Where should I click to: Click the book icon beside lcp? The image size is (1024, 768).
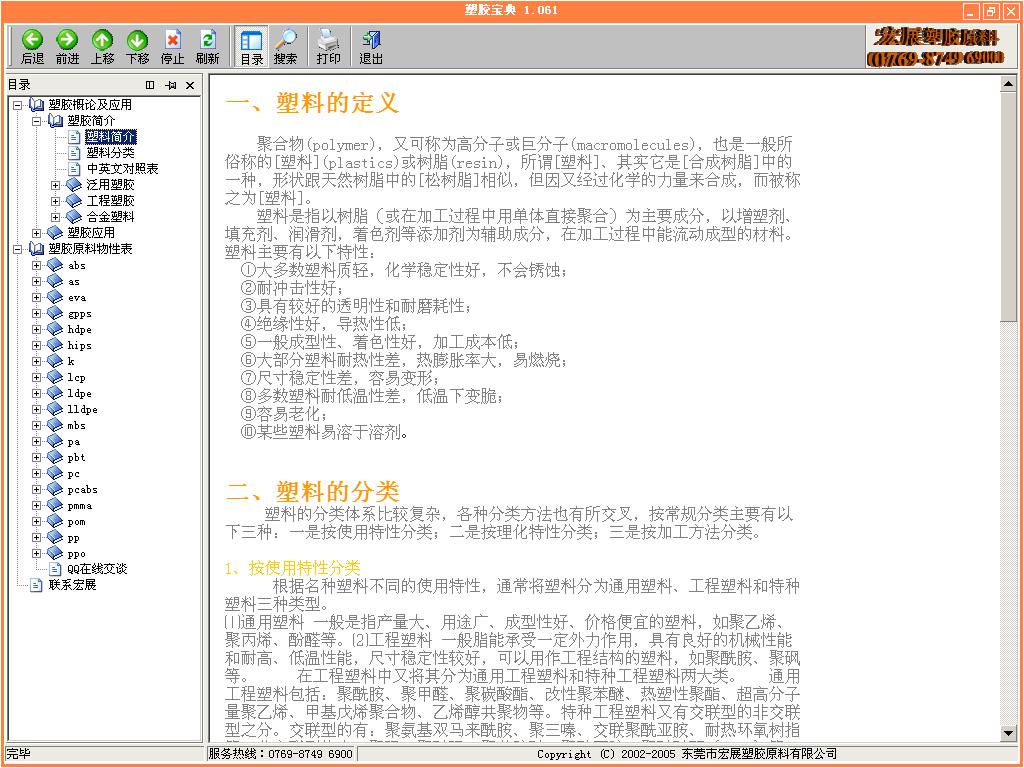pyautogui.click(x=55, y=377)
